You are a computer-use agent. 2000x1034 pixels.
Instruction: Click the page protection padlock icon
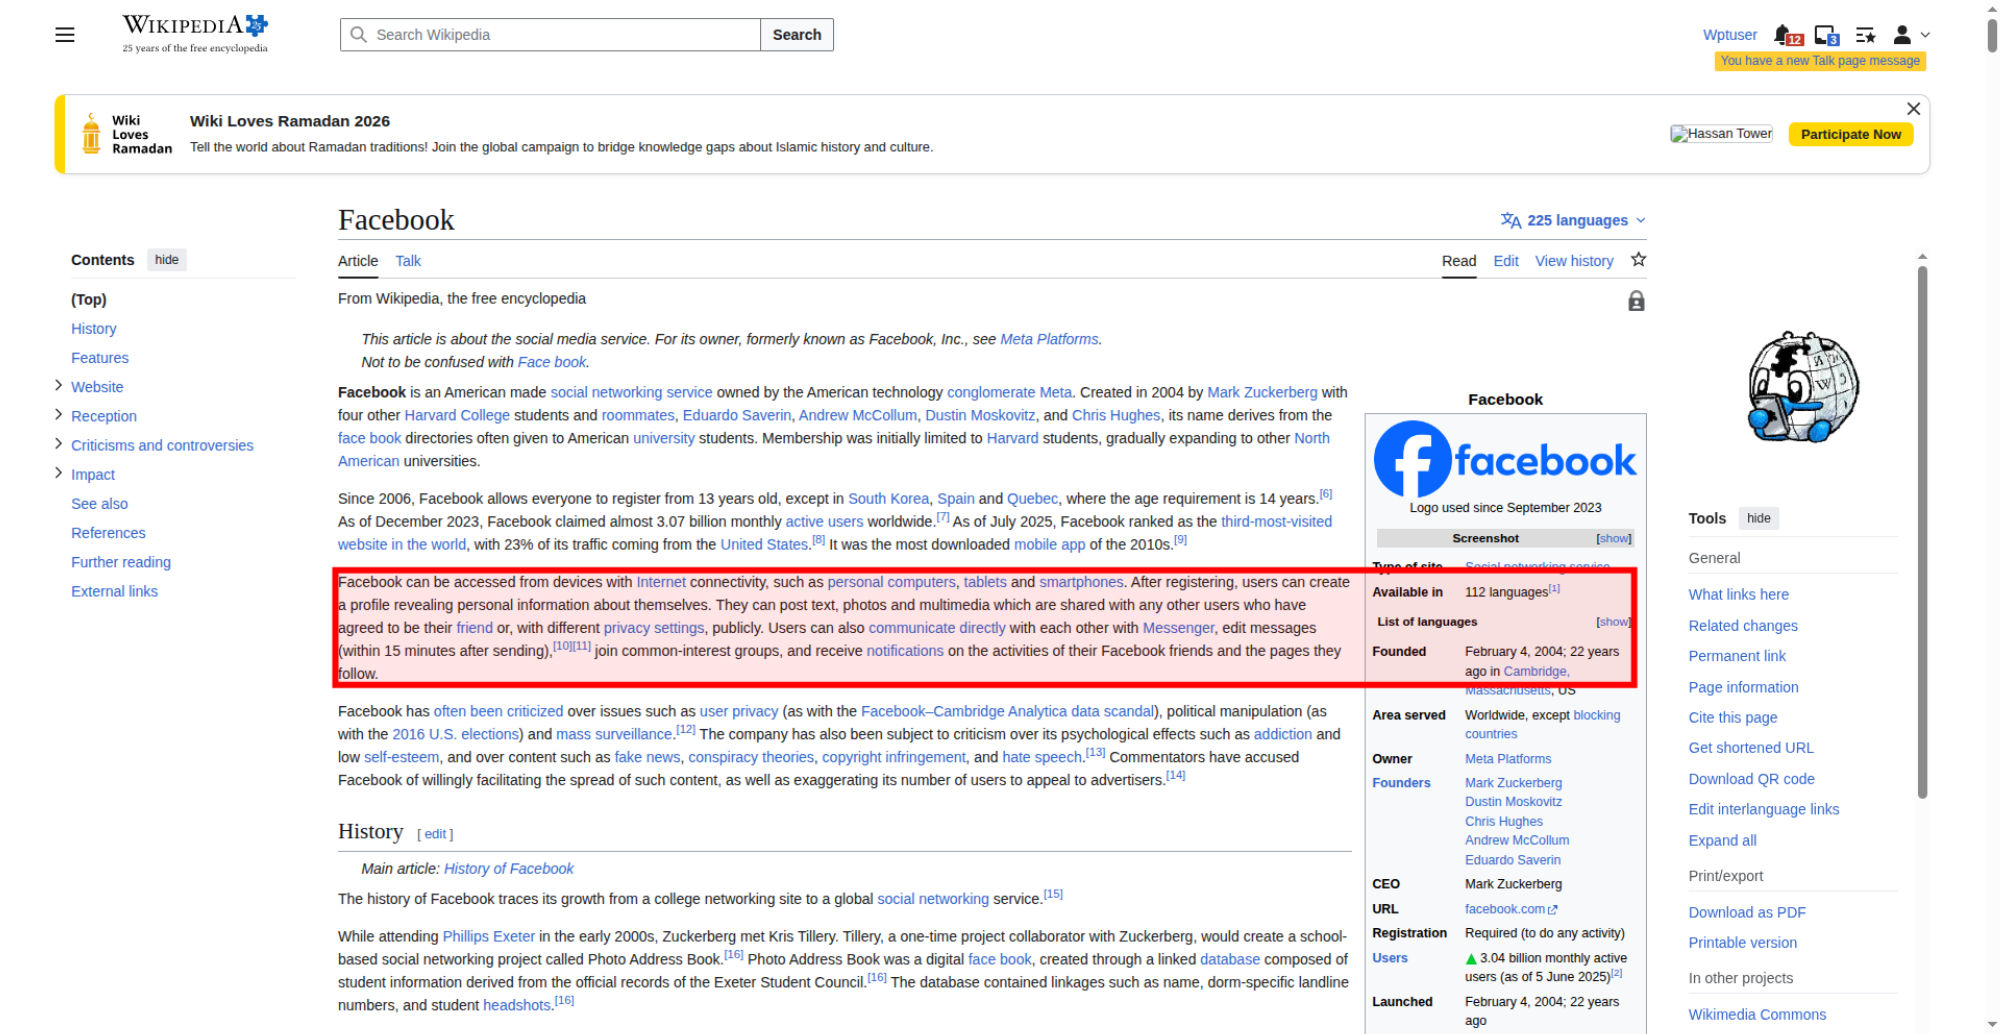click(x=1636, y=301)
